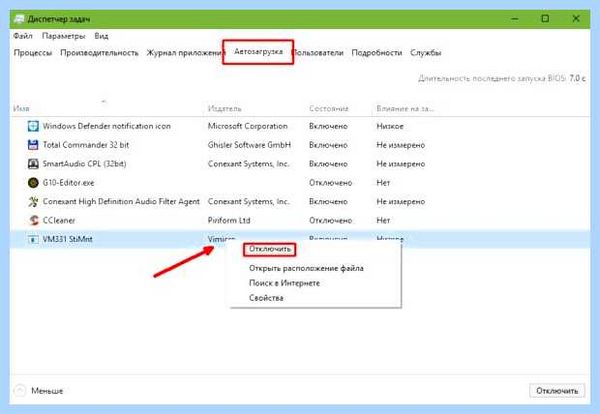Click the Total Commander 32 bit floppy icon
Image resolution: width=600 pixels, height=414 pixels.
pyautogui.click(x=33, y=145)
